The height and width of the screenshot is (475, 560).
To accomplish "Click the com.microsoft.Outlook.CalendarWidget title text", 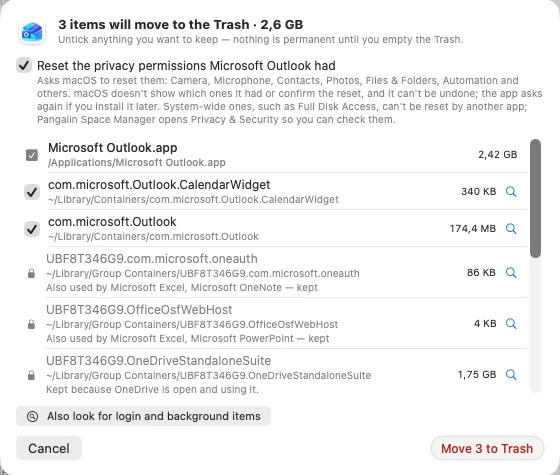I will (159, 185).
